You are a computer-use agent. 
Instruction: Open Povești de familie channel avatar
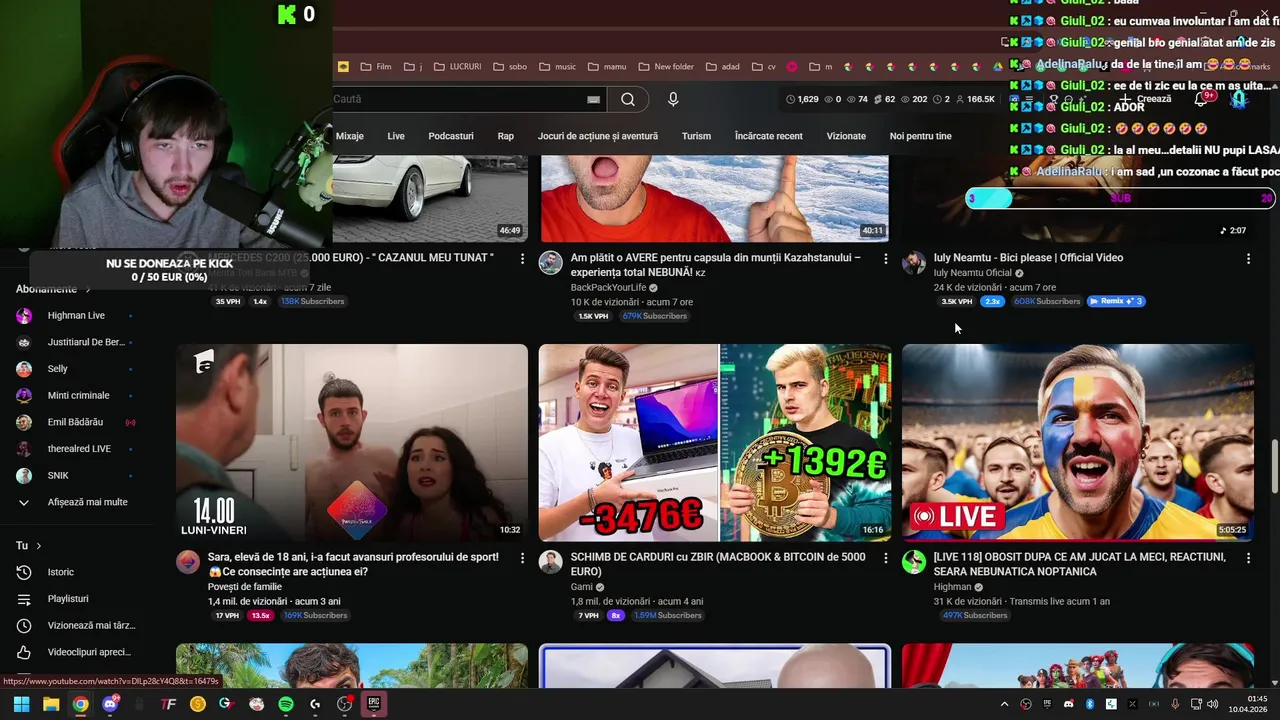[188, 562]
